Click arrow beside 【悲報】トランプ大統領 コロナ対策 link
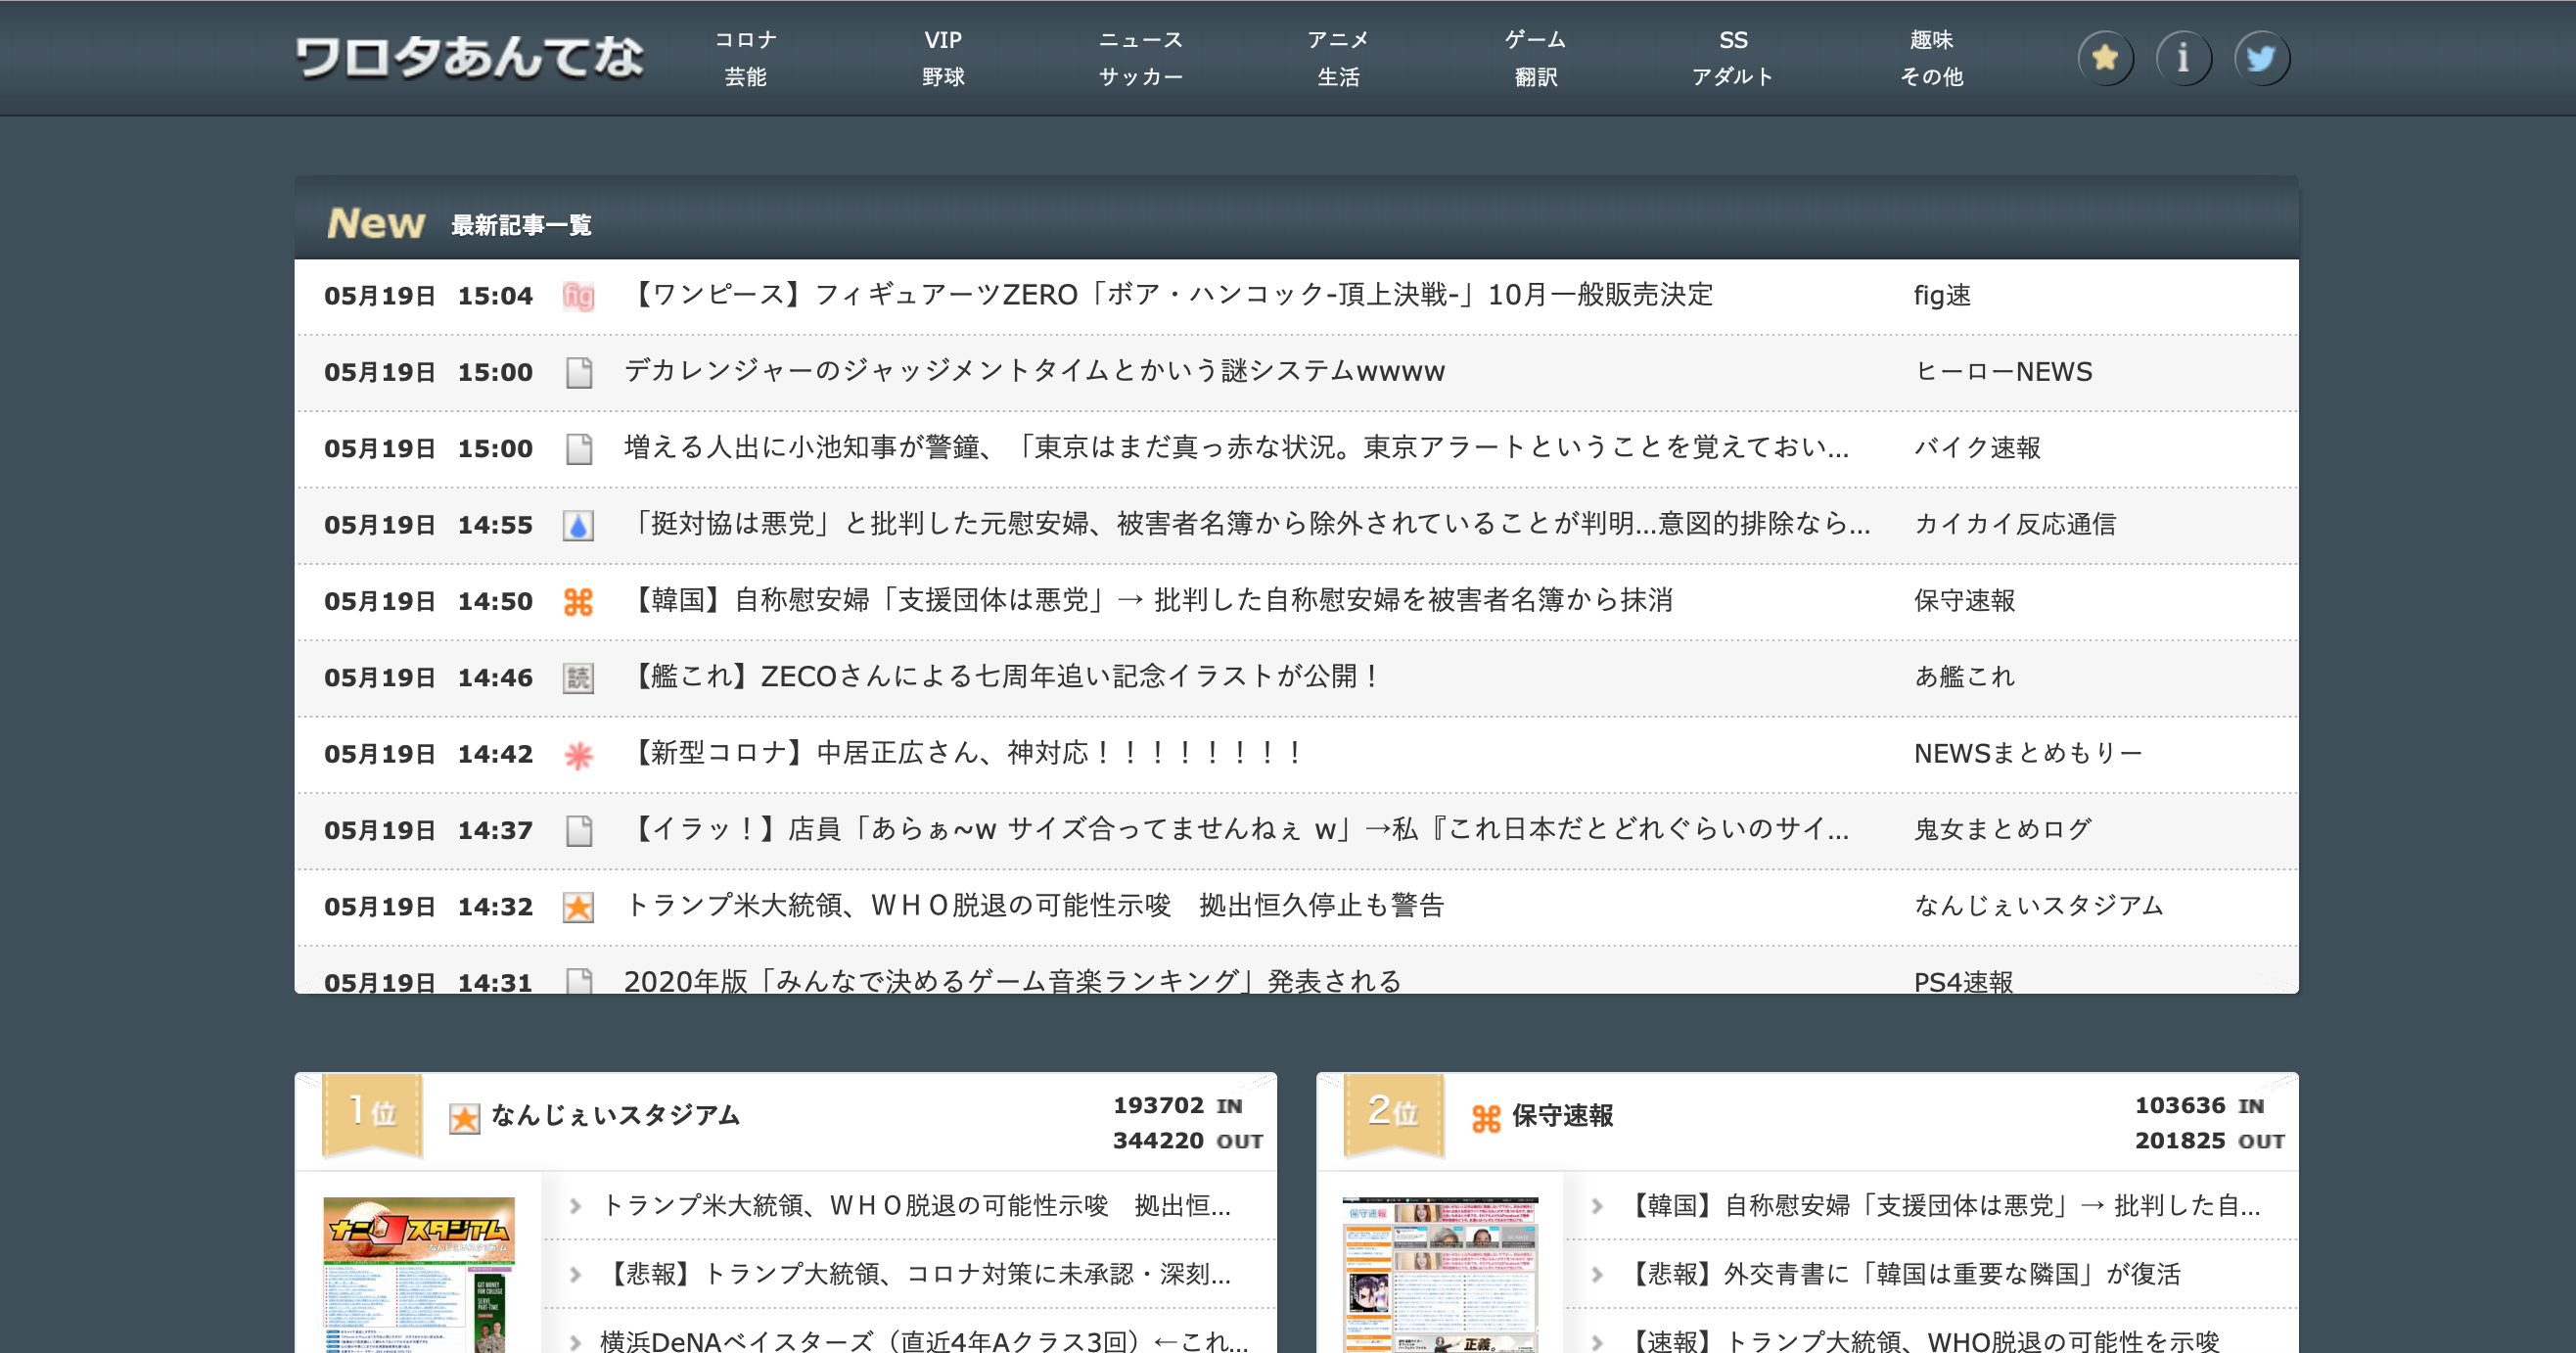Screen dimensions: 2576x1353 (575, 1274)
